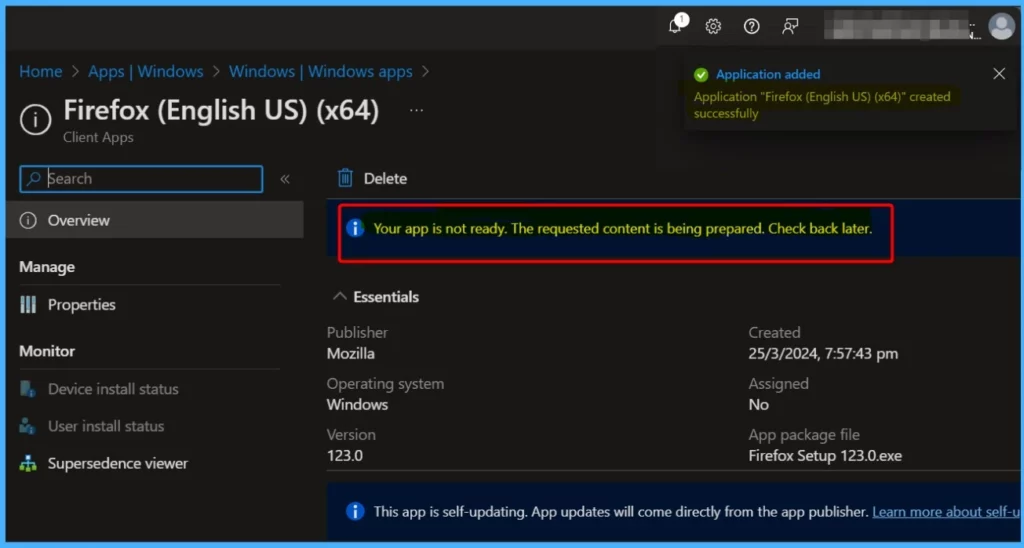Click the app info icon beside Firefox title
This screenshot has width=1024, height=548.
pos(35,120)
